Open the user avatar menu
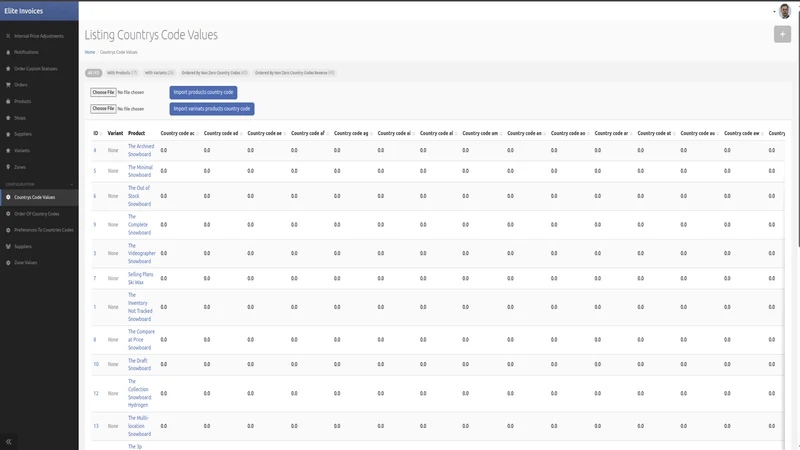The height and width of the screenshot is (450, 800). point(785,11)
